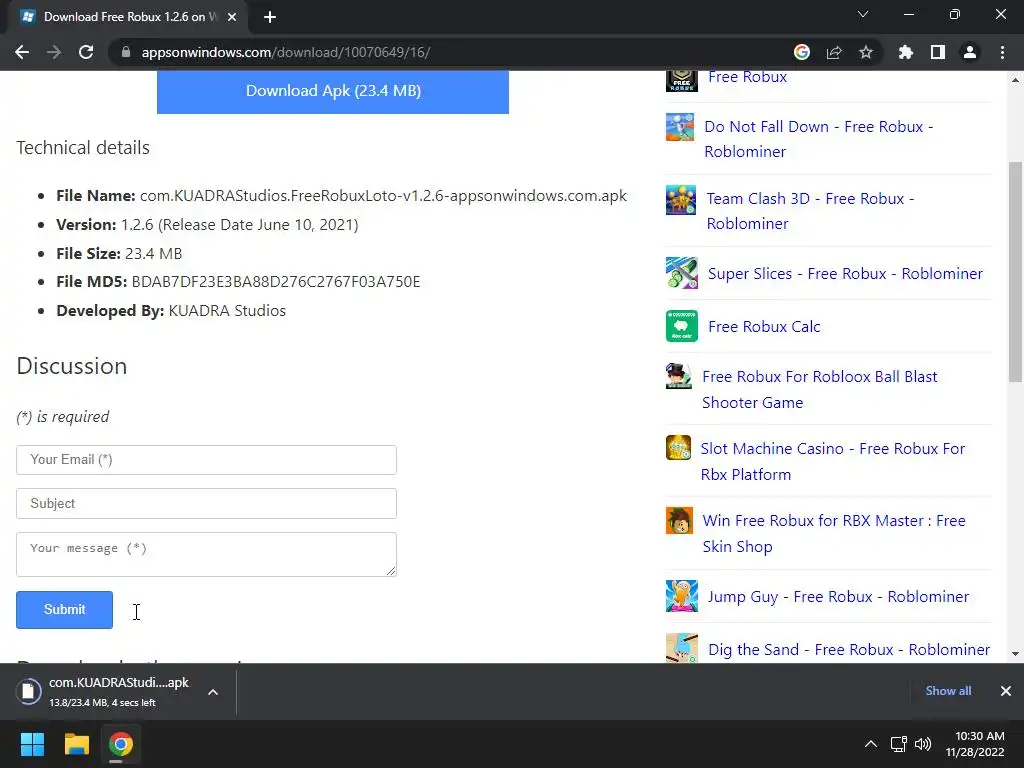Open the network status icon
This screenshot has width=1024, height=768.
pyautogui.click(x=899, y=744)
